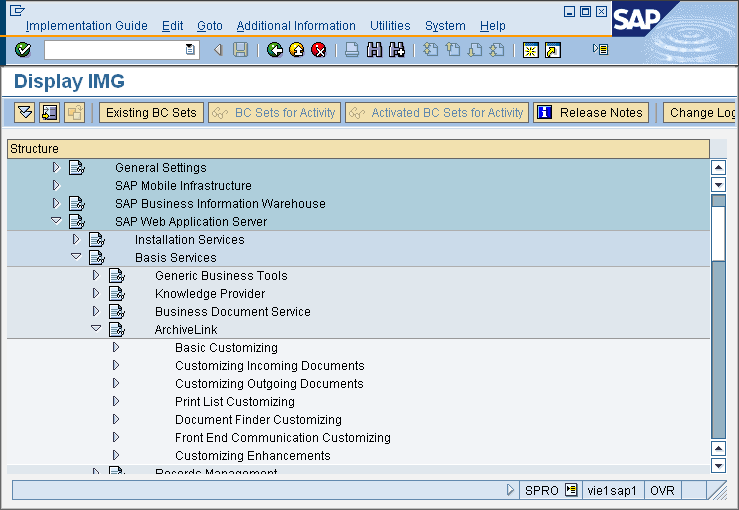
Task: Click the Customize Local Layout icon
Action: click(600, 49)
